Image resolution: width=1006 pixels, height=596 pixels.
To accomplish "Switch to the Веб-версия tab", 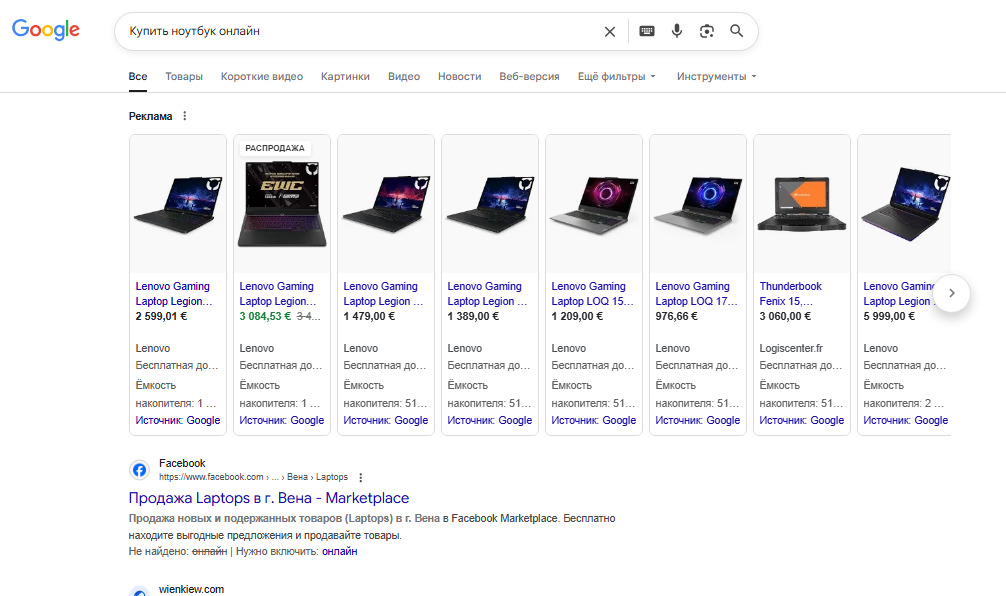I will (529, 76).
